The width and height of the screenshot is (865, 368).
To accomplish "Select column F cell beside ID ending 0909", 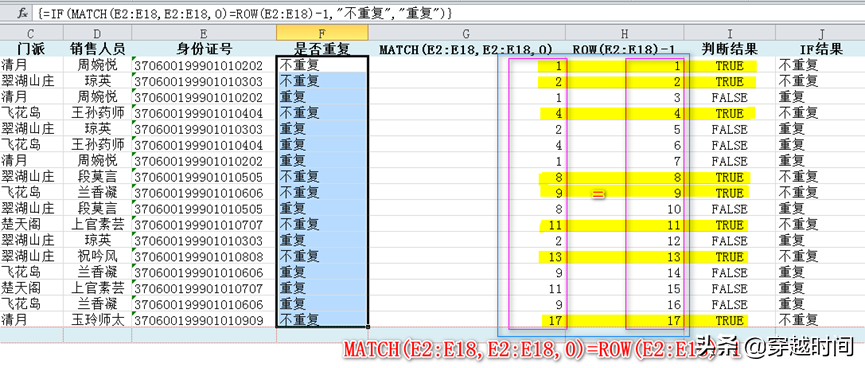I will coord(322,320).
